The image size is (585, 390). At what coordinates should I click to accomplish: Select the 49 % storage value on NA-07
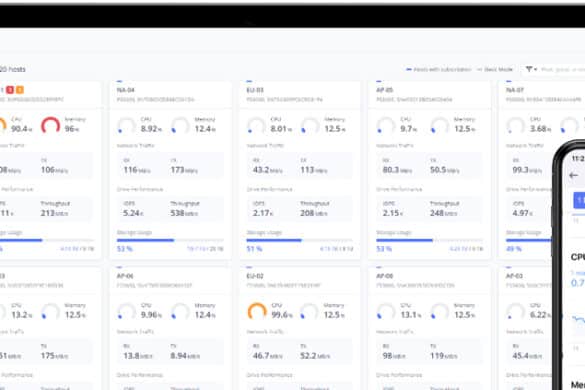point(514,249)
